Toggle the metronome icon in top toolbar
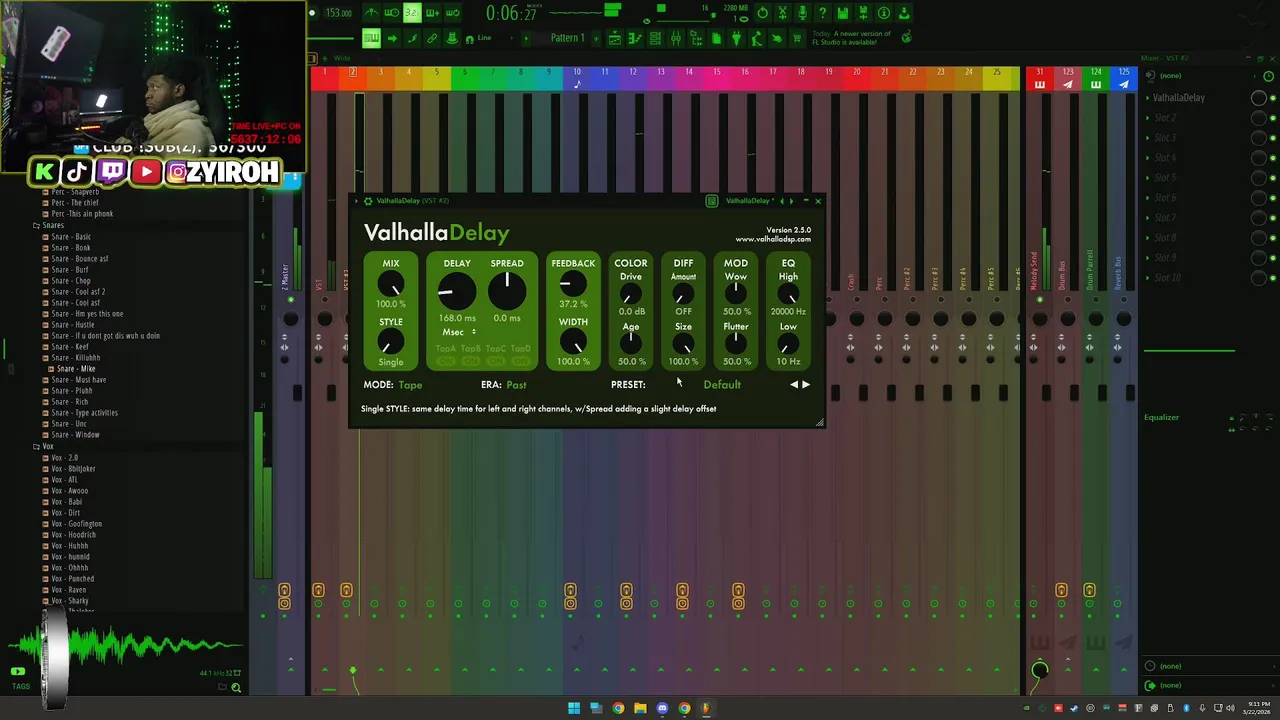Viewport: 1280px width, 720px height. (371, 13)
